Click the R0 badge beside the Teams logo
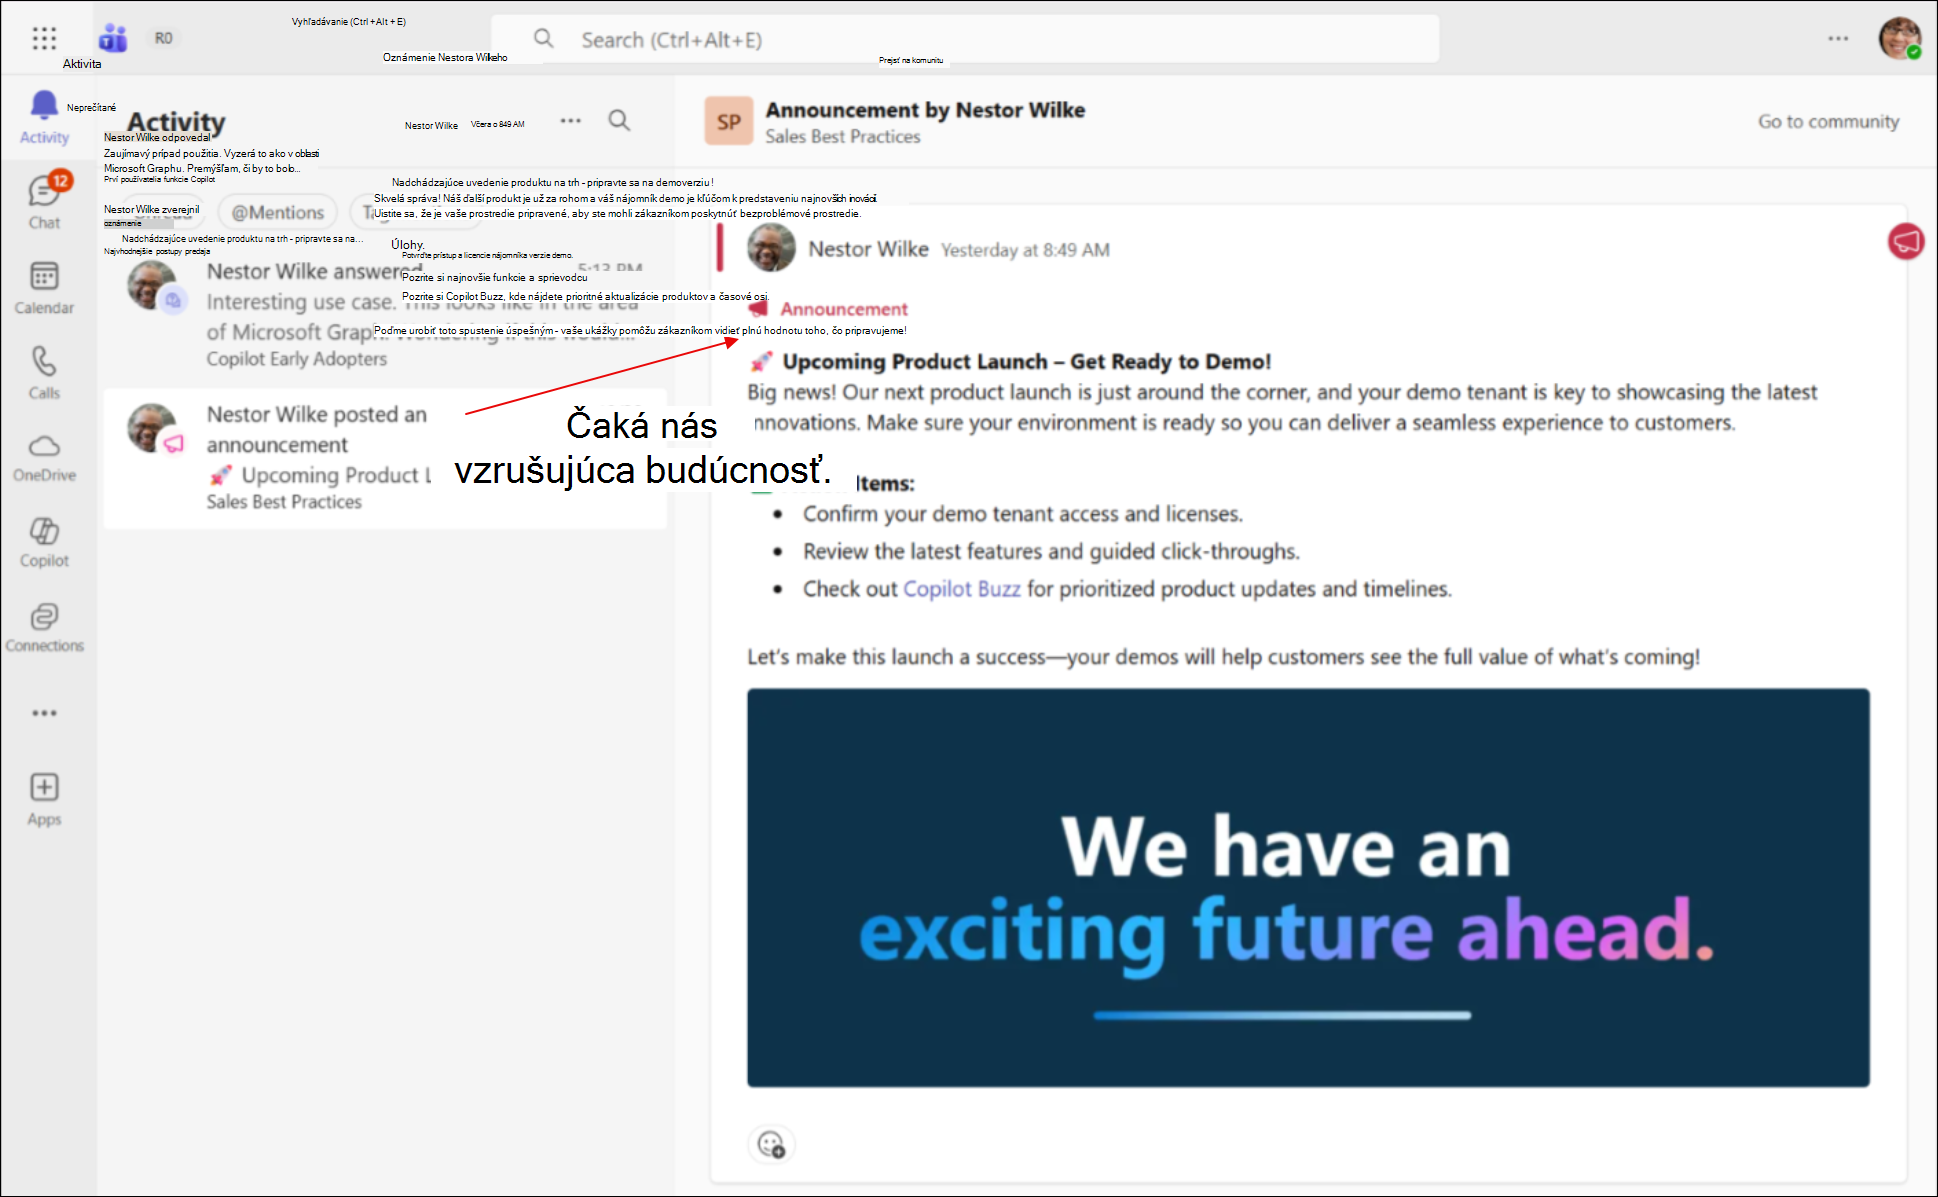Screen dimensions: 1938x1197 [163, 38]
